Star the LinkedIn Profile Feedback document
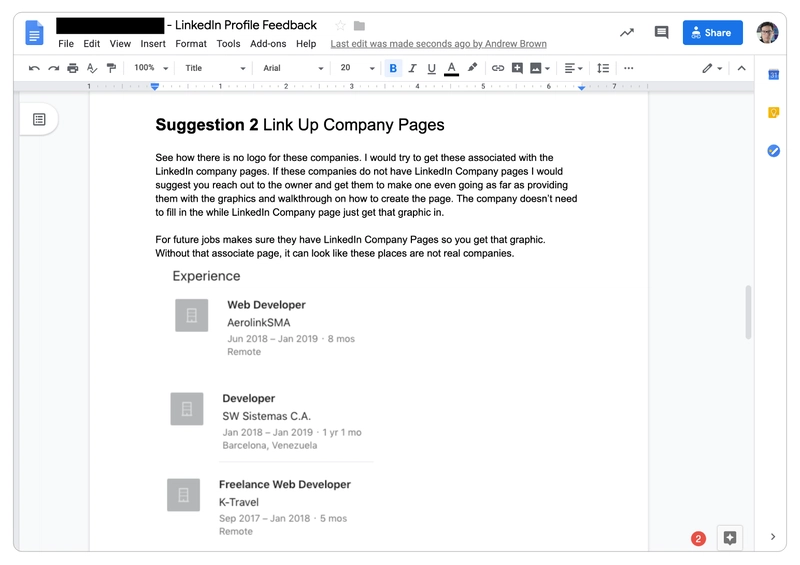The height and width of the screenshot is (565, 800). [x=340, y=25]
